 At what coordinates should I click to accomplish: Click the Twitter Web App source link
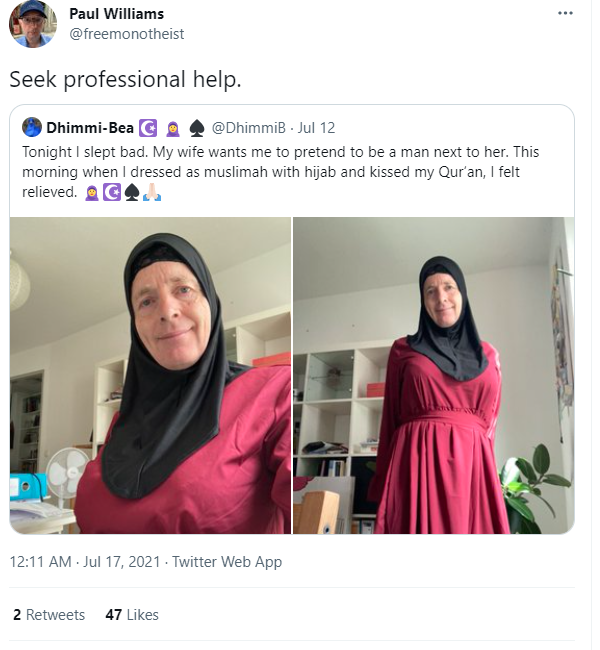(x=227, y=562)
